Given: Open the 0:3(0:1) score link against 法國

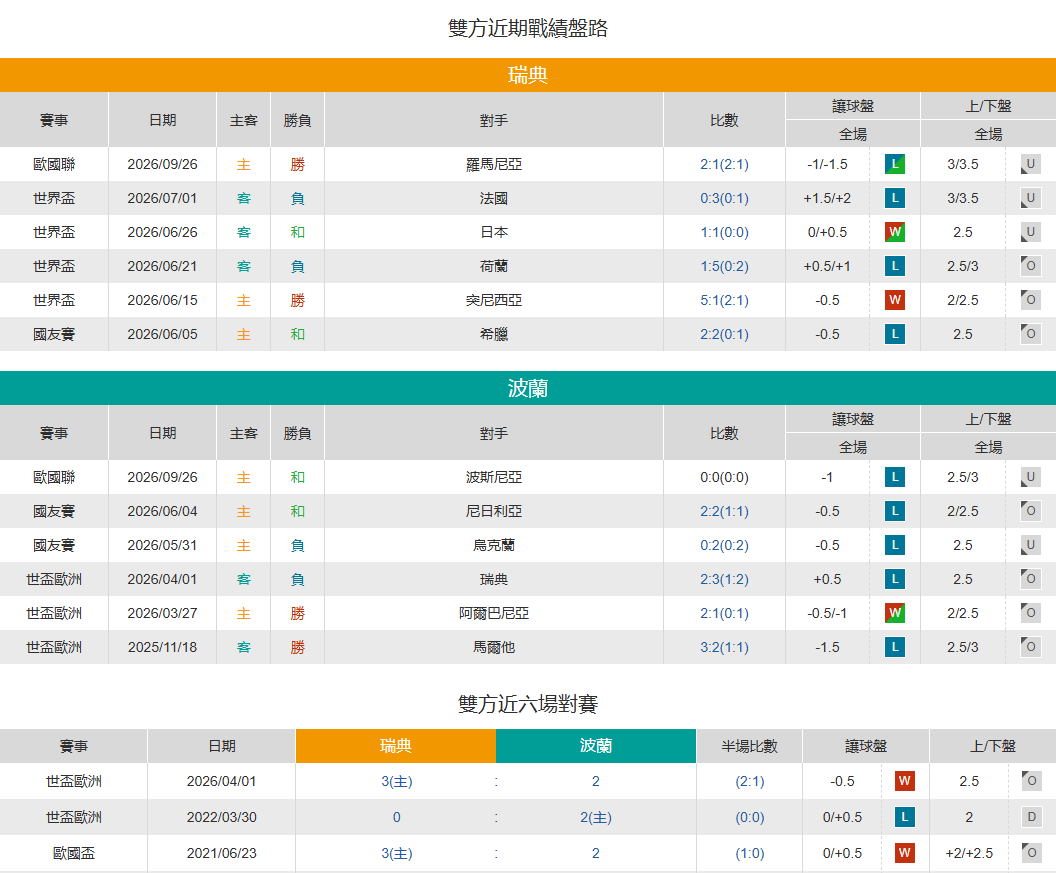Looking at the screenshot, I should click(724, 198).
